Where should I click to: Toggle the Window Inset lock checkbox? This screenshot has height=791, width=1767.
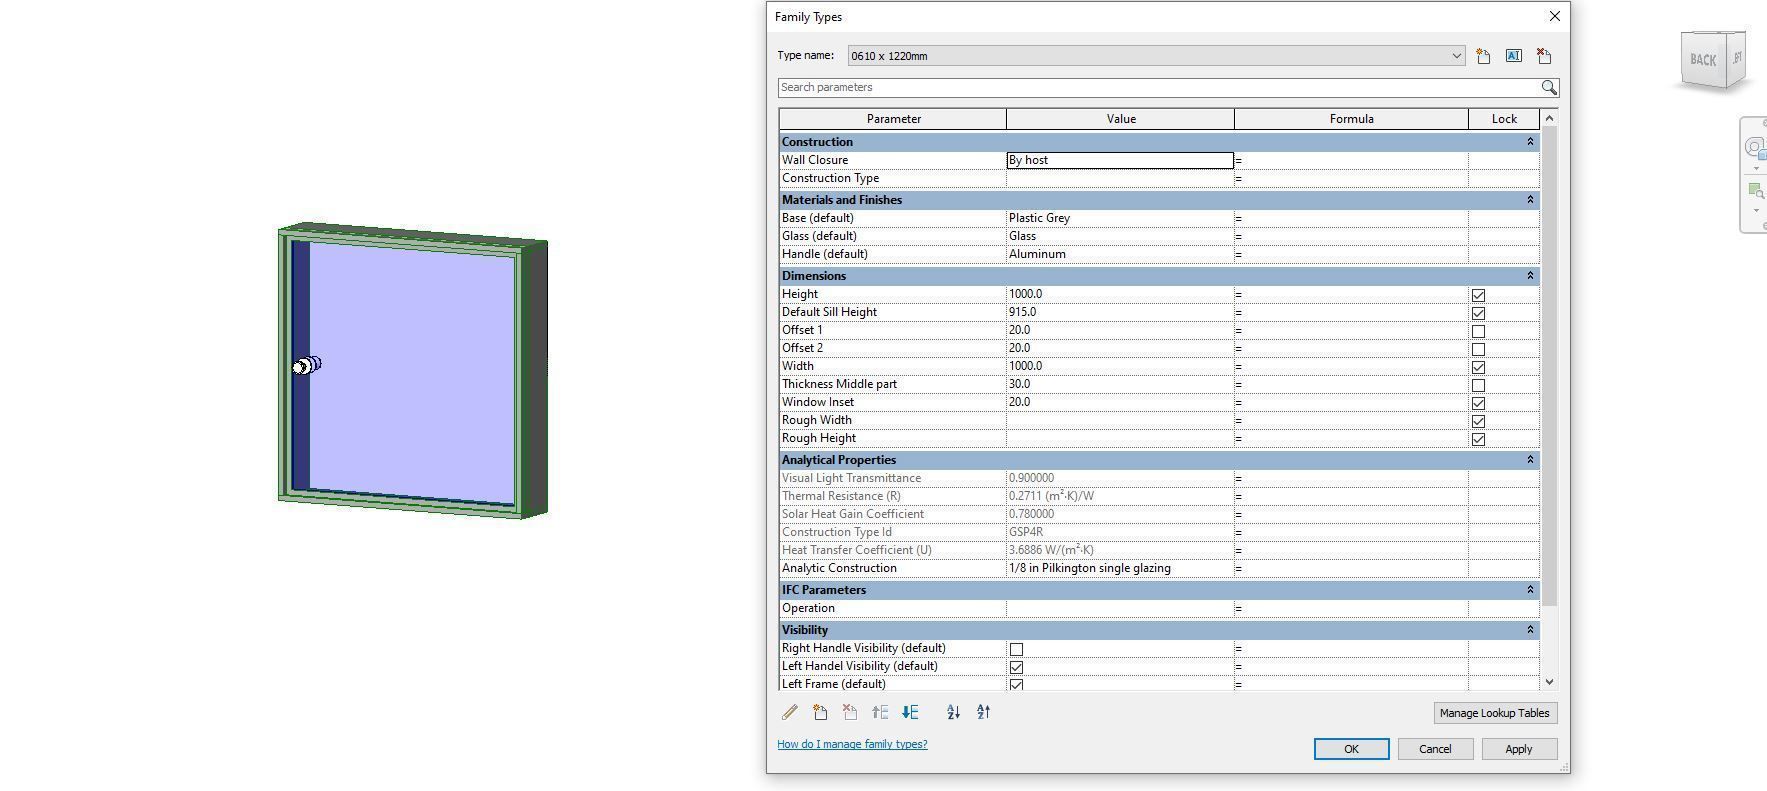pyautogui.click(x=1478, y=403)
